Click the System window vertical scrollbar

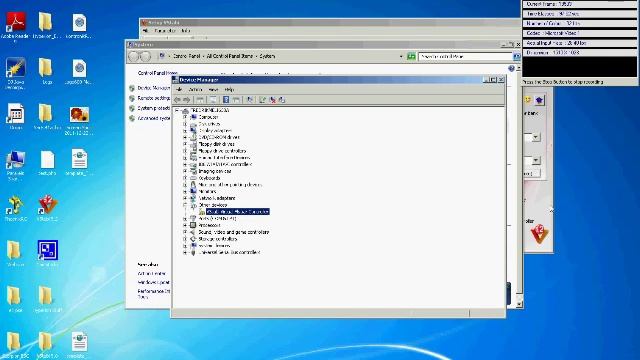click(x=519, y=186)
